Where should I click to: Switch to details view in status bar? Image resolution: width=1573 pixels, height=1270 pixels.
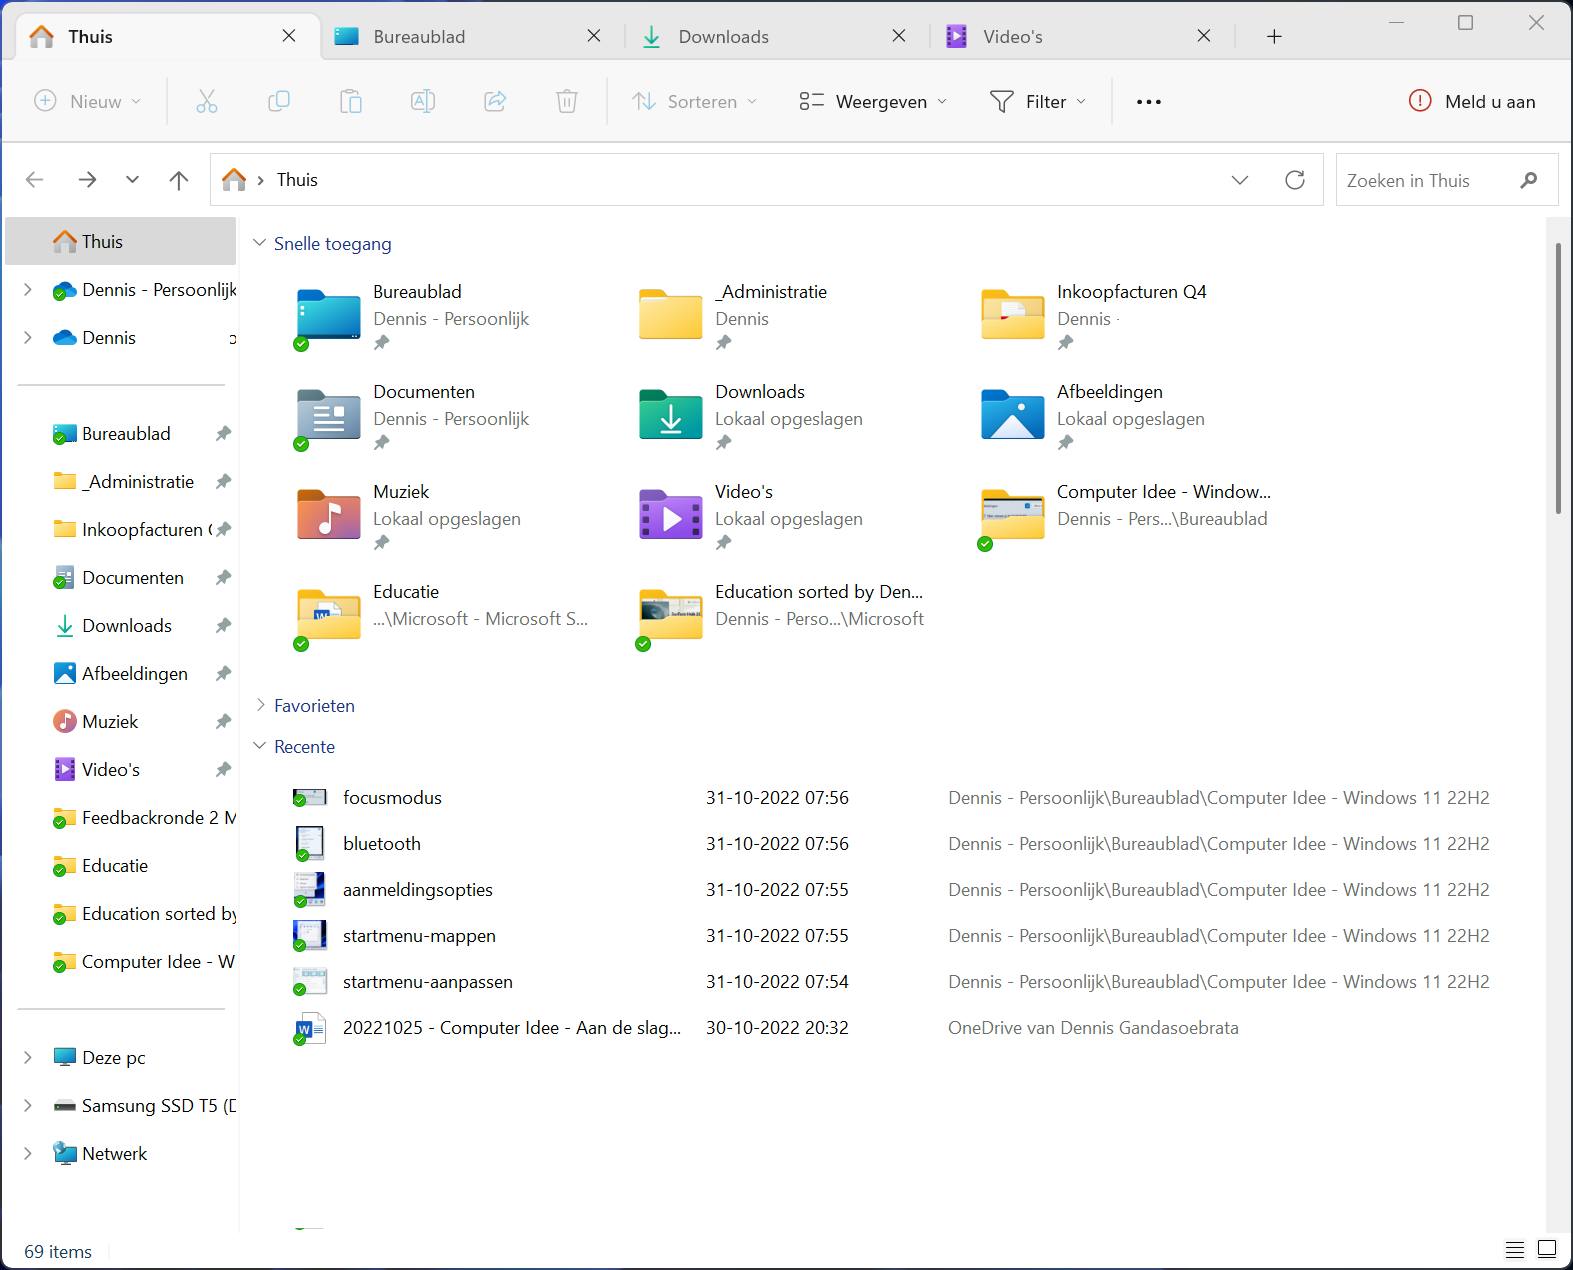pos(1515,1250)
